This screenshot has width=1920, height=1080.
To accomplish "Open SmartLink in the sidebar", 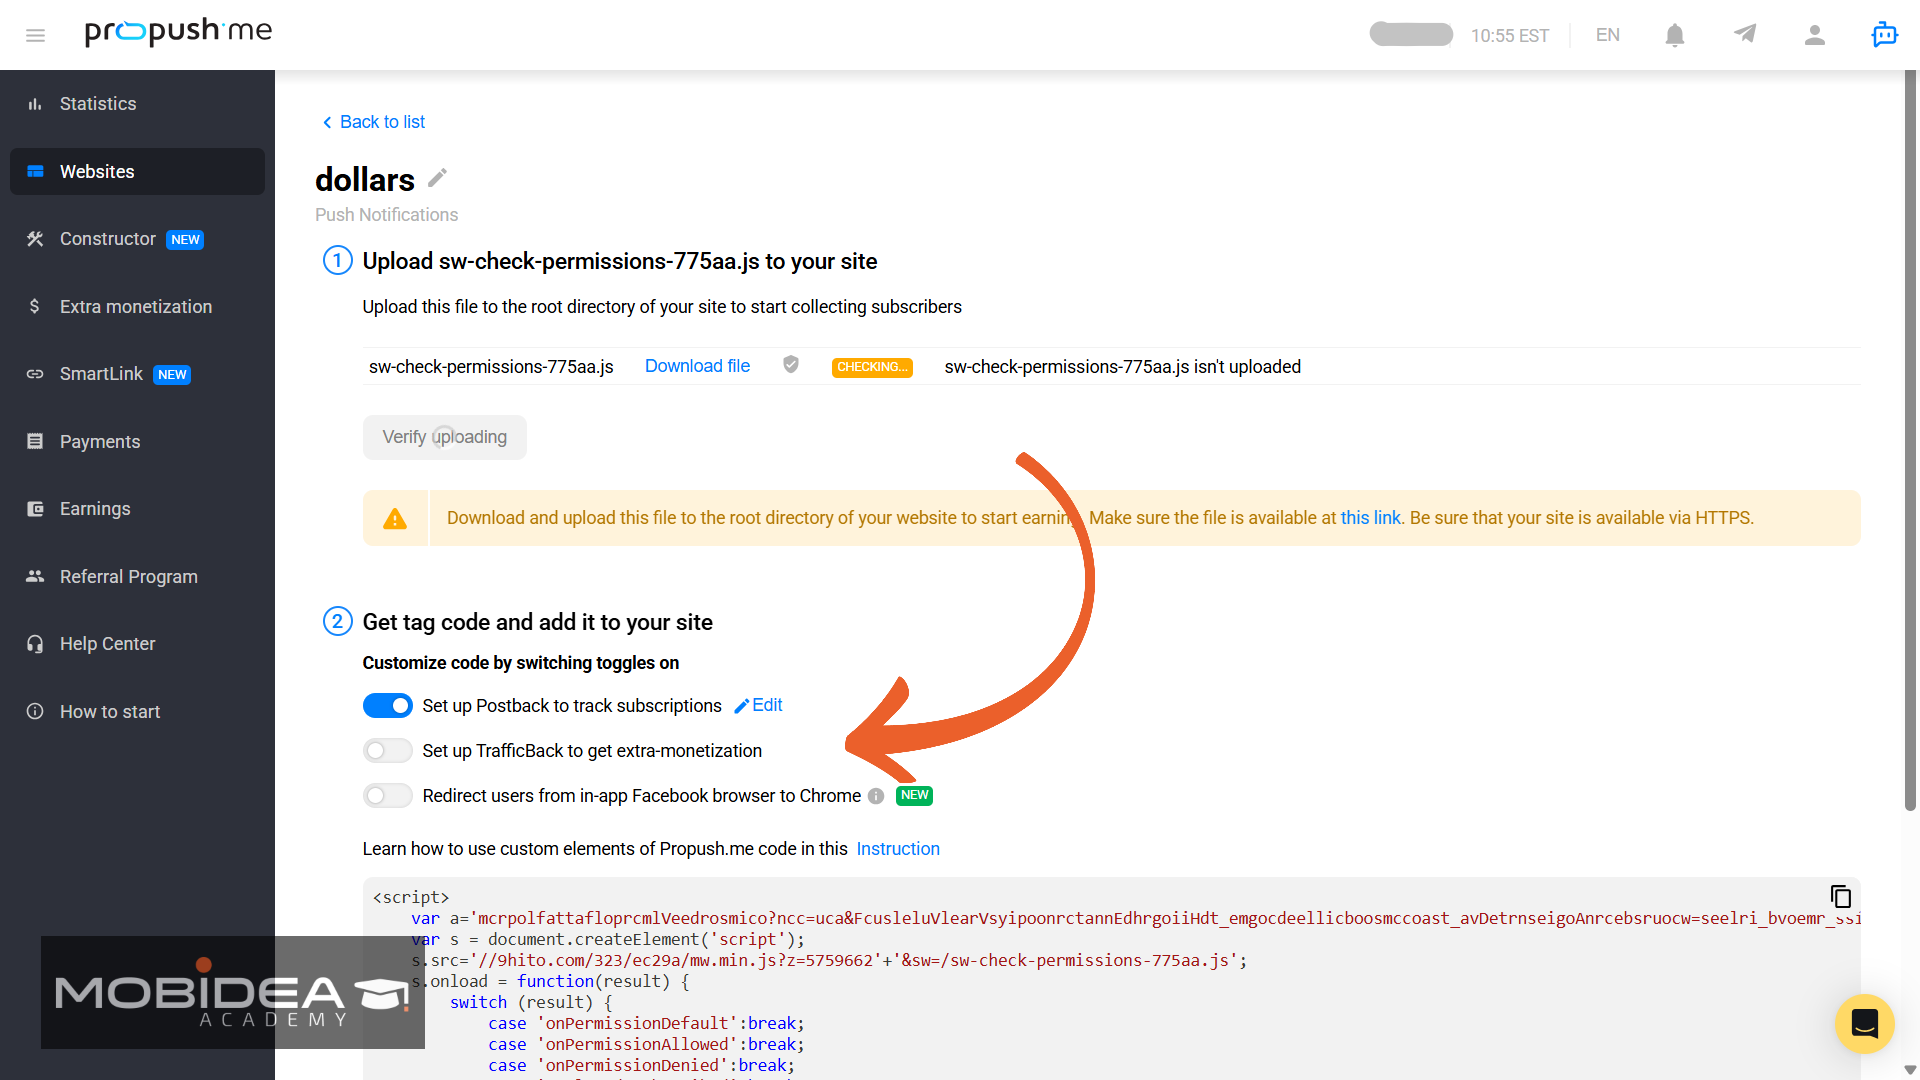I will coord(138,374).
